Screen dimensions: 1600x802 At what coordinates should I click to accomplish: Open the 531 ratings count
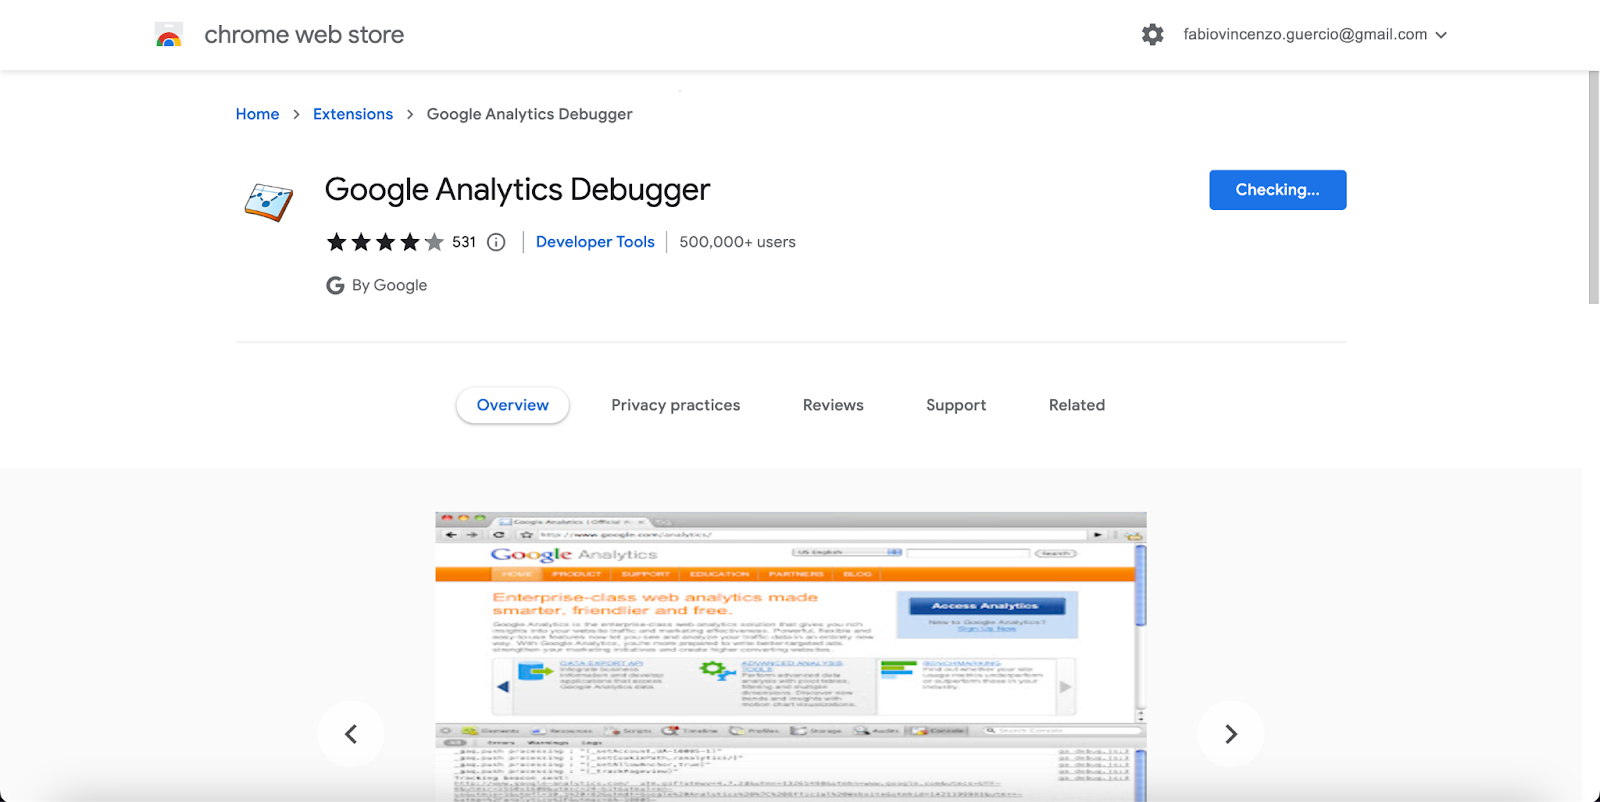point(464,242)
